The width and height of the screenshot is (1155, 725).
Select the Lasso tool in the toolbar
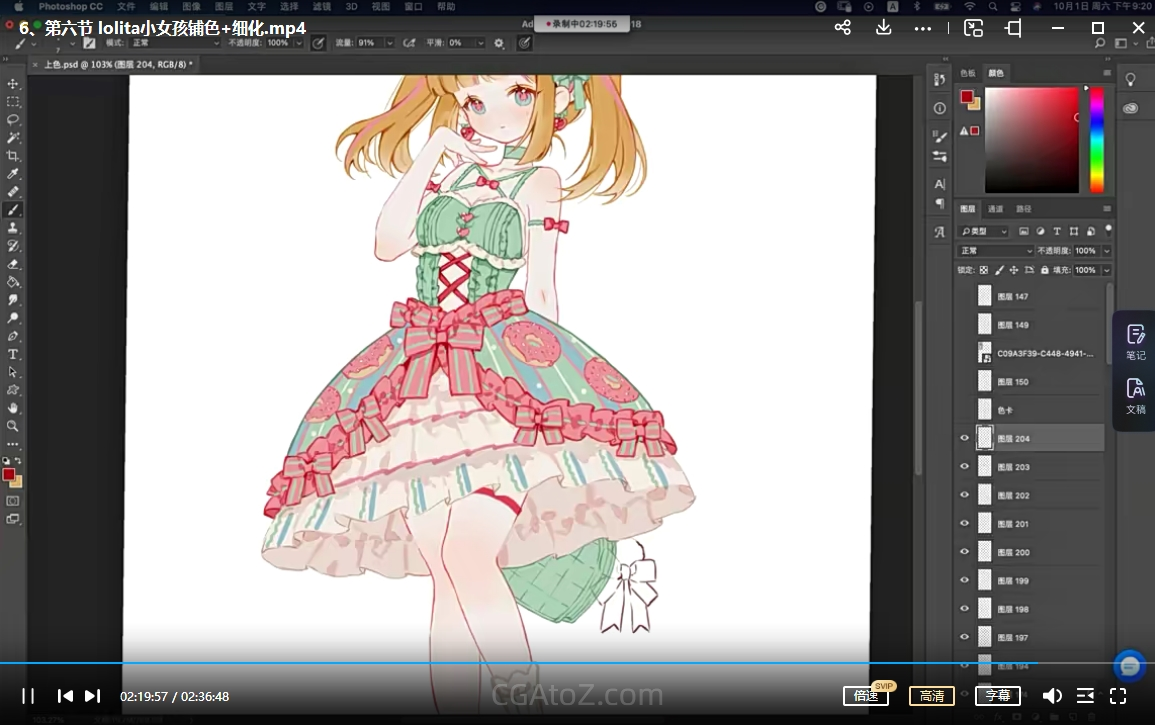13,119
